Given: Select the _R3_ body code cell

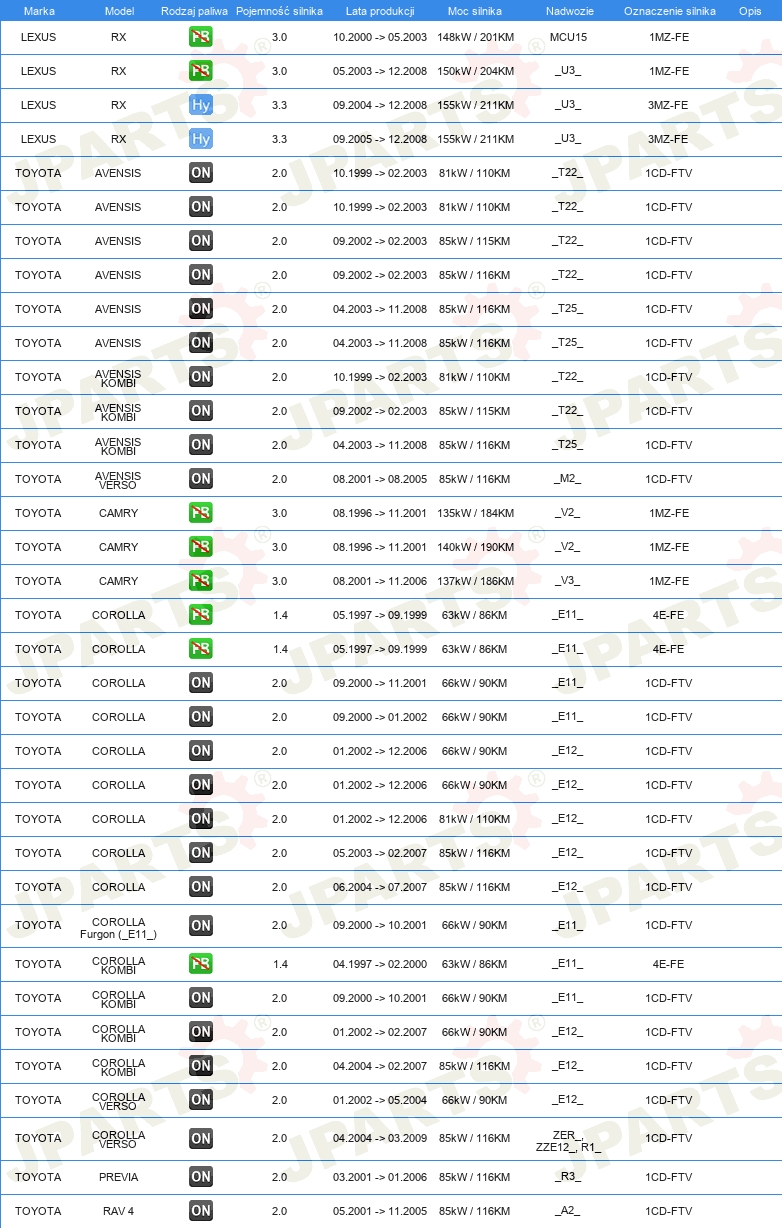Looking at the screenshot, I should click(x=568, y=1177).
